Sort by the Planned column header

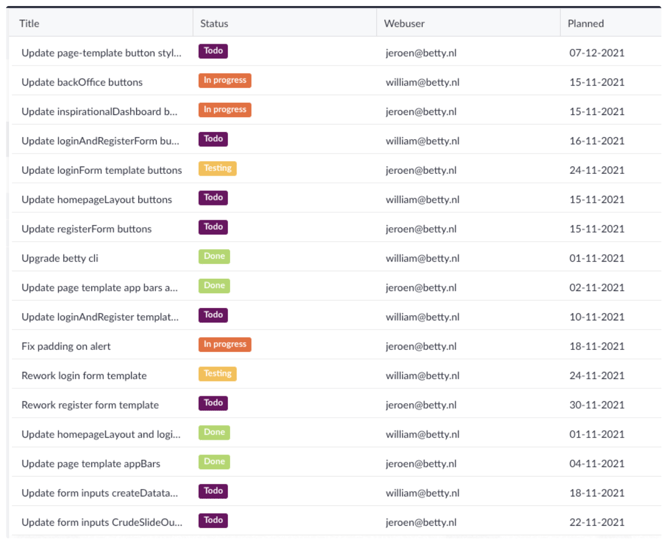pyautogui.click(x=586, y=24)
